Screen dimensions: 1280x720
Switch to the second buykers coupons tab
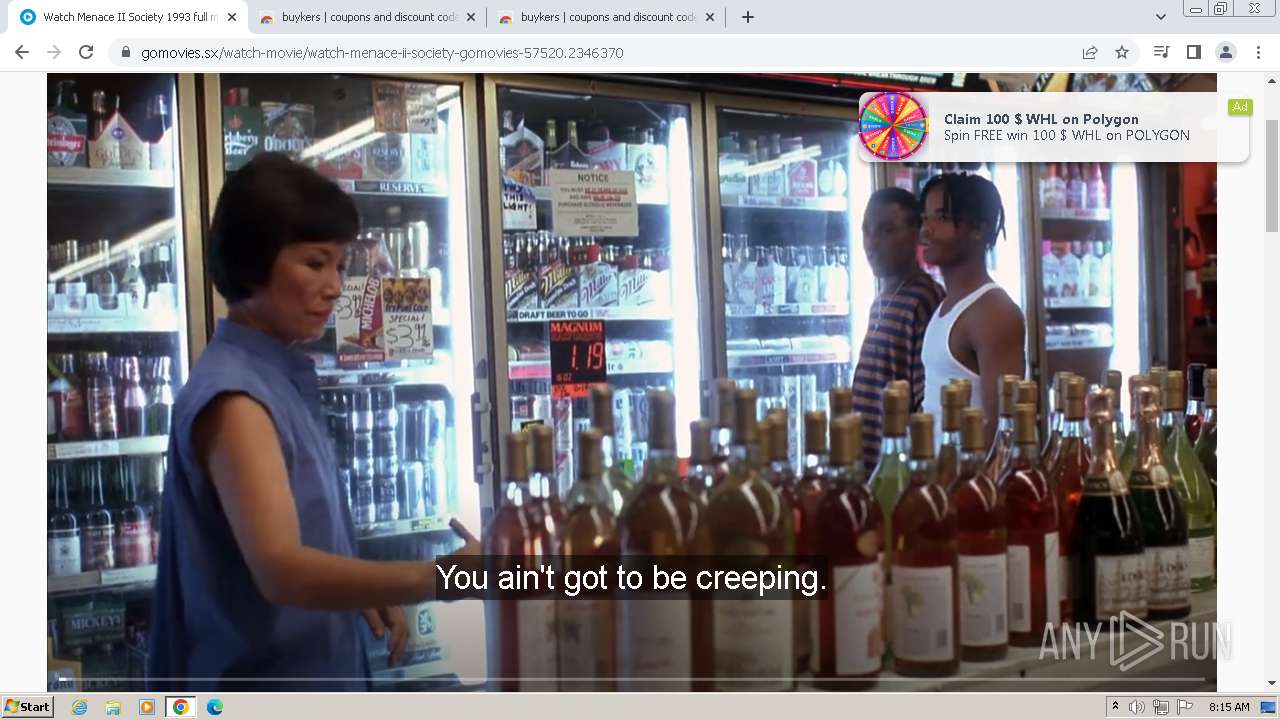click(x=606, y=17)
